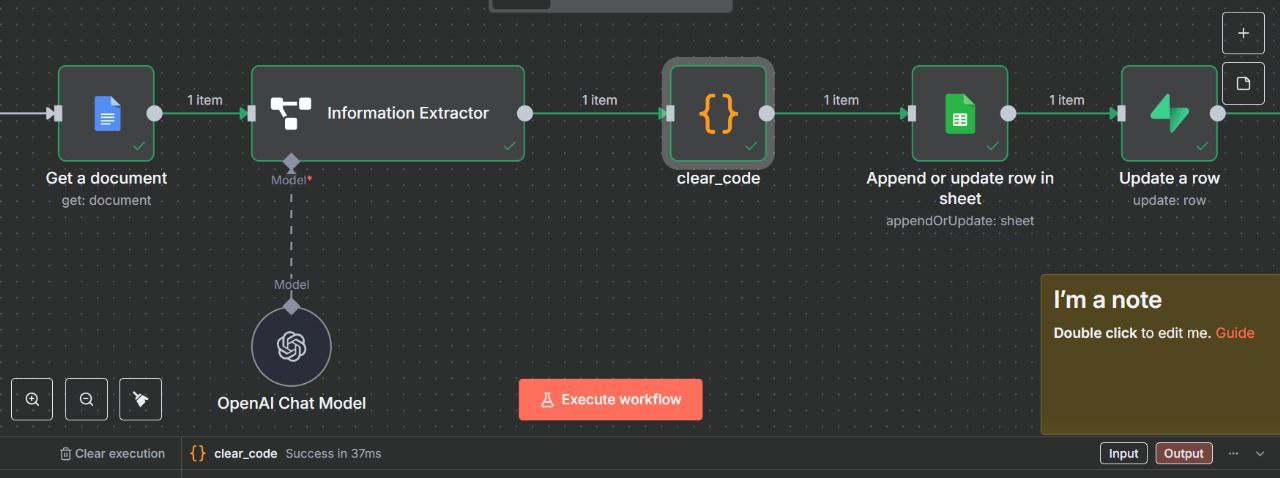Click the Model connector diamond on Information Extractor
Screen dimensions: 1280x478
[x=291, y=162]
